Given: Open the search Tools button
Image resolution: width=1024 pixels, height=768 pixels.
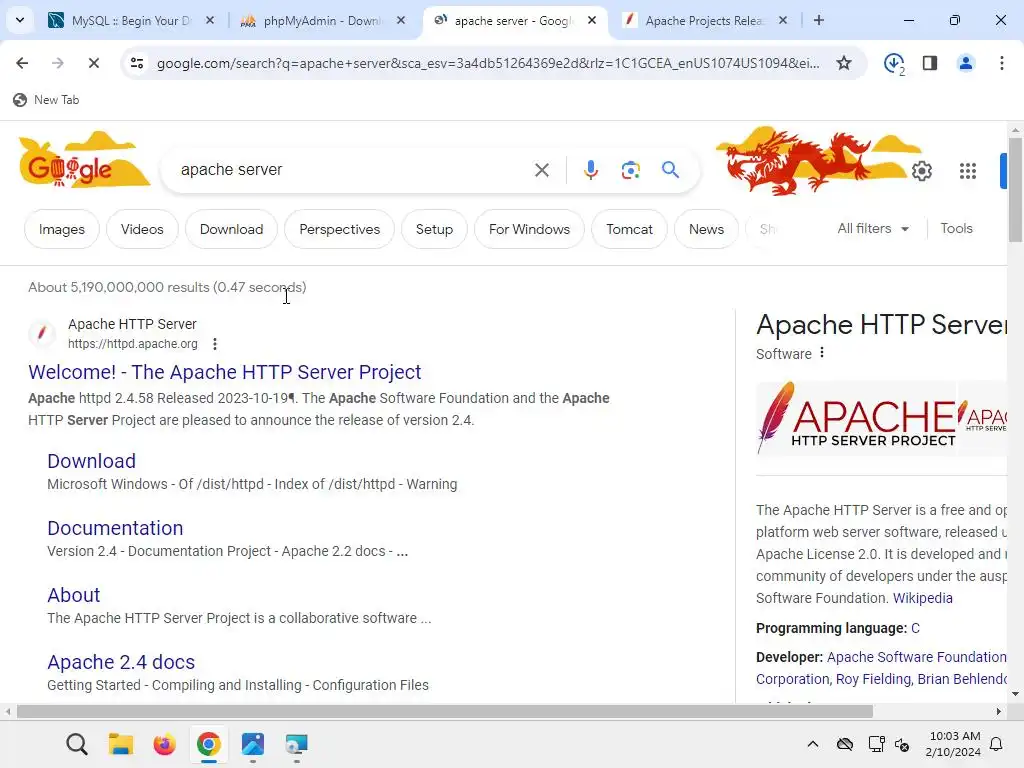Looking at the screenshot, I should 956,229.
